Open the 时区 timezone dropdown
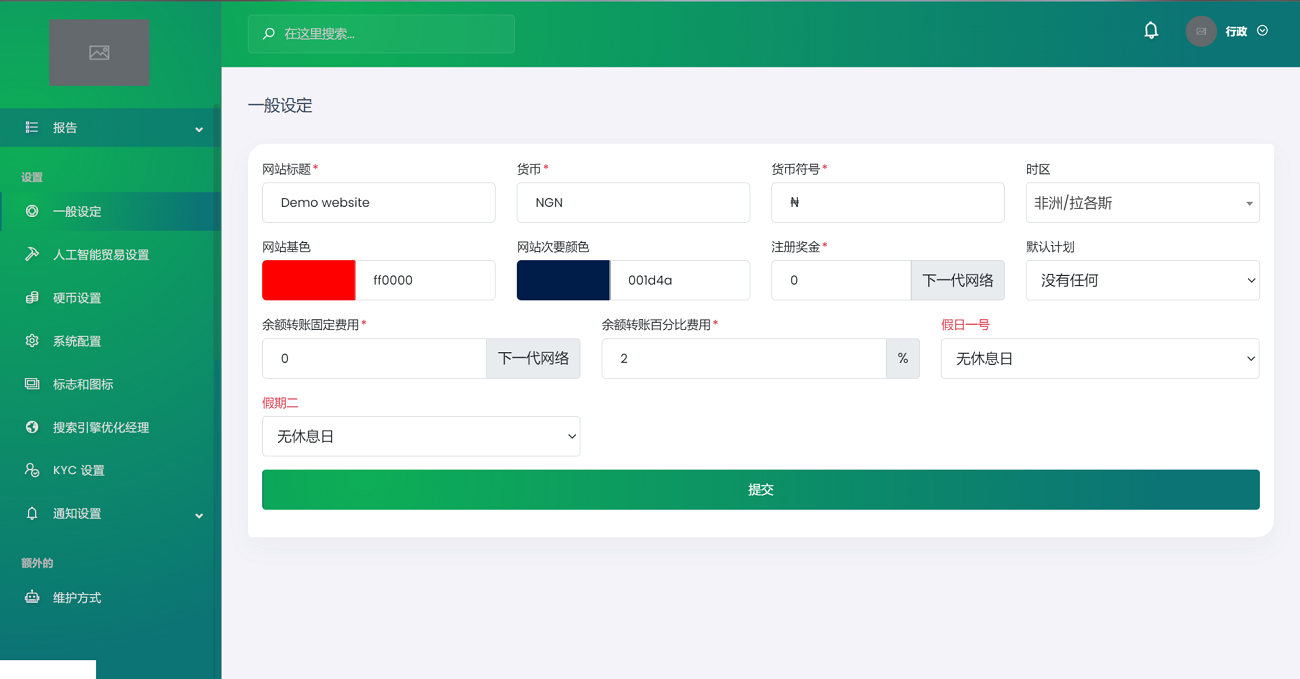The height and width of the screenshot is (679, 1300). tap(1142, 203)
